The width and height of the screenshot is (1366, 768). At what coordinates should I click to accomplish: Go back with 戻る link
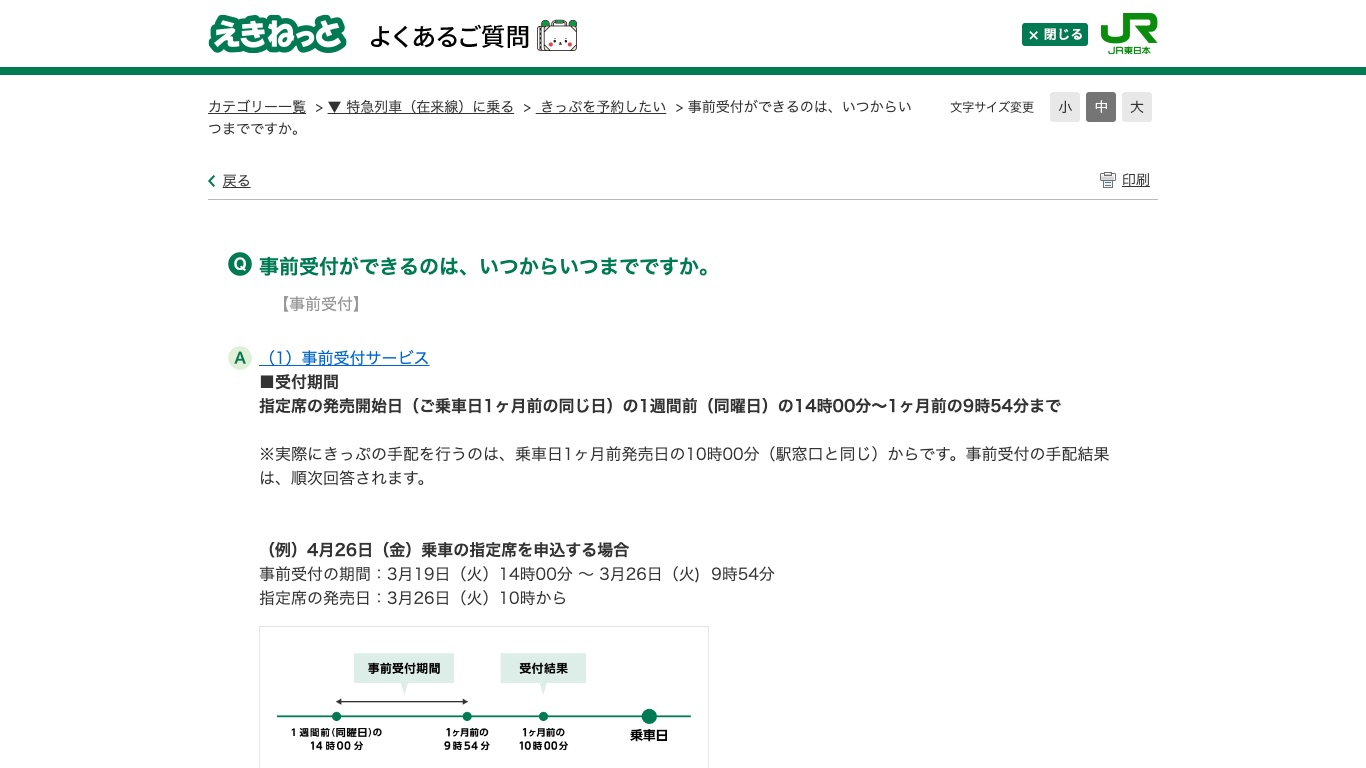click(x=236, y=181)
